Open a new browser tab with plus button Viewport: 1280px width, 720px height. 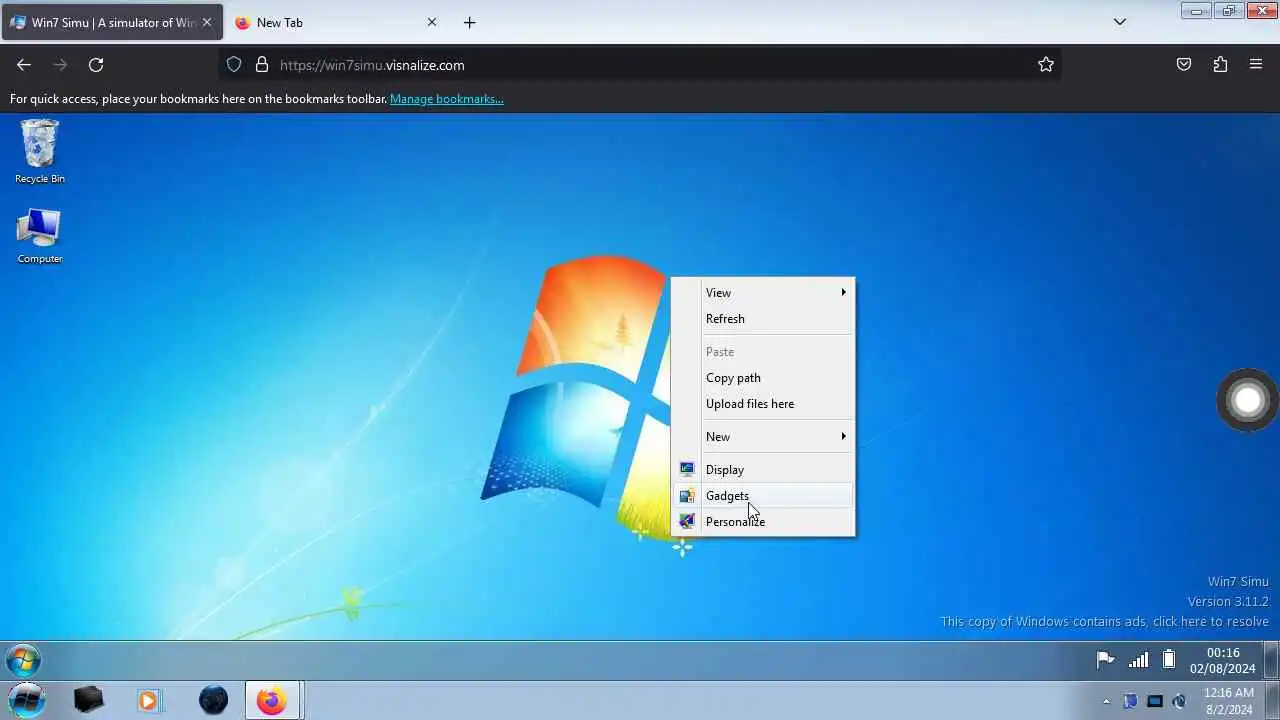[469, 22]
